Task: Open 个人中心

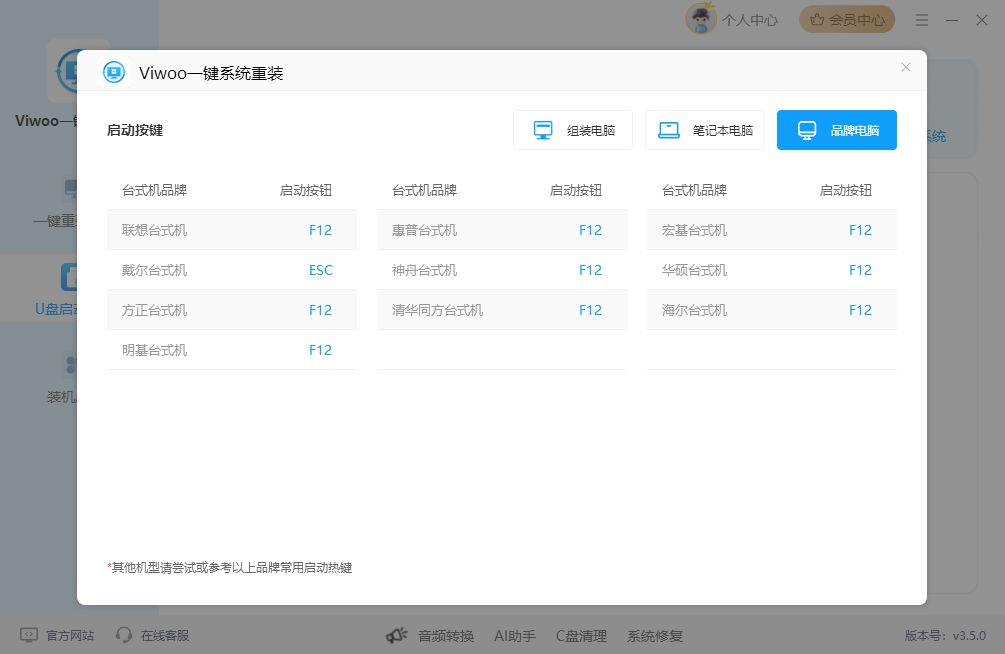Action: (750, 21)
